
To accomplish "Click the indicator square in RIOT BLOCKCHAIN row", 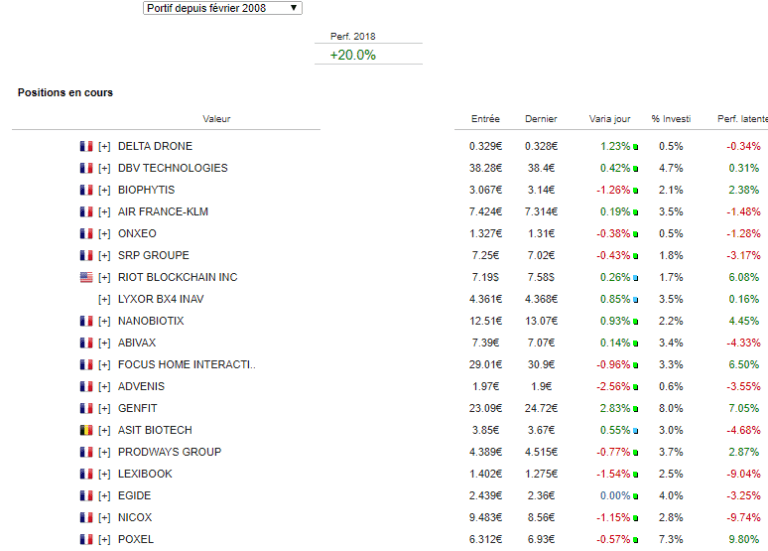I will 635,278.
